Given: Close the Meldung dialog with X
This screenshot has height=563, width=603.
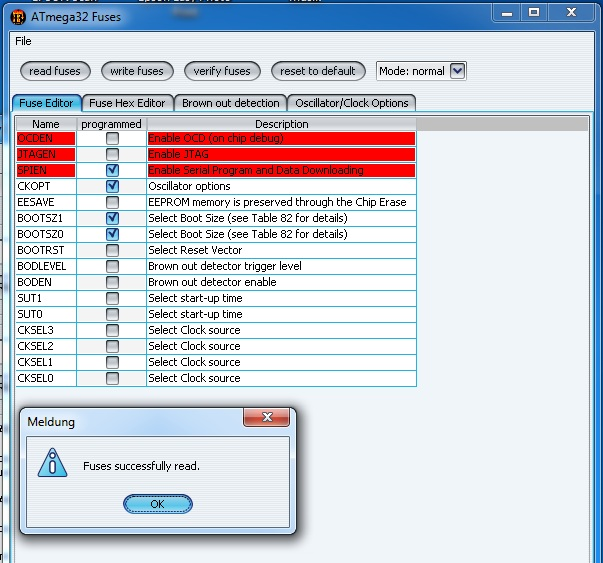Looking at the screenshot, I should tap(267, 417).
